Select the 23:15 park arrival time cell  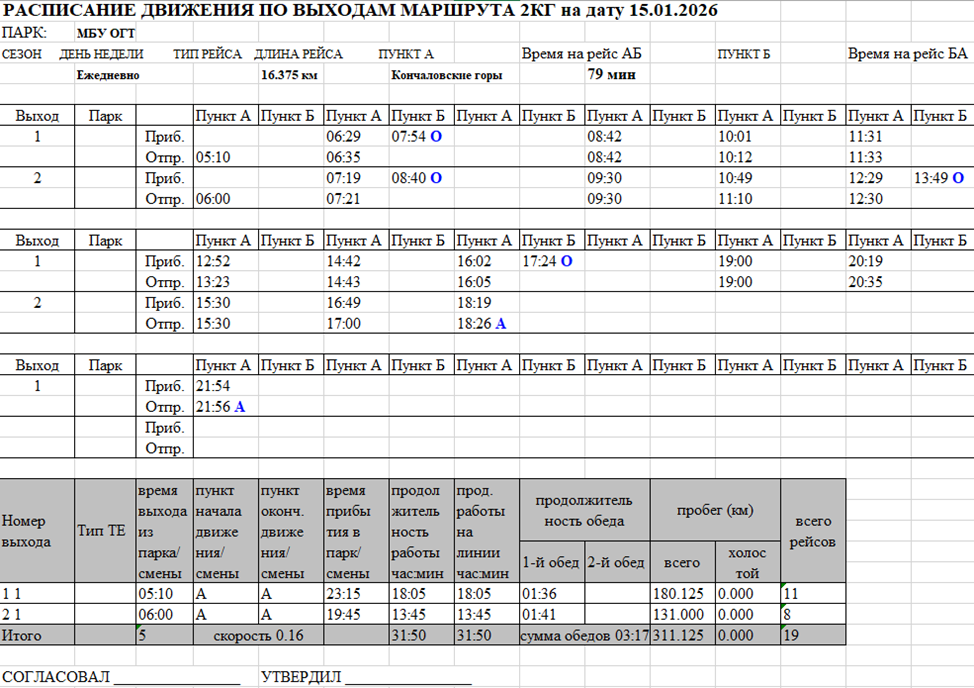(x=355, y=594)
